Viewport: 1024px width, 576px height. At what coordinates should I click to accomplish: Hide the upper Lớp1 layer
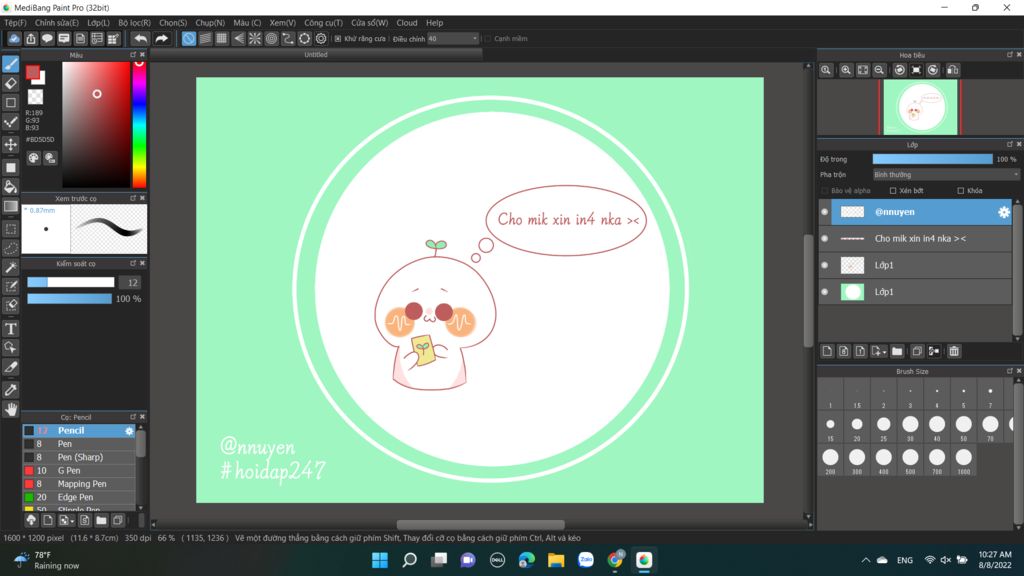tap(825, 265)
